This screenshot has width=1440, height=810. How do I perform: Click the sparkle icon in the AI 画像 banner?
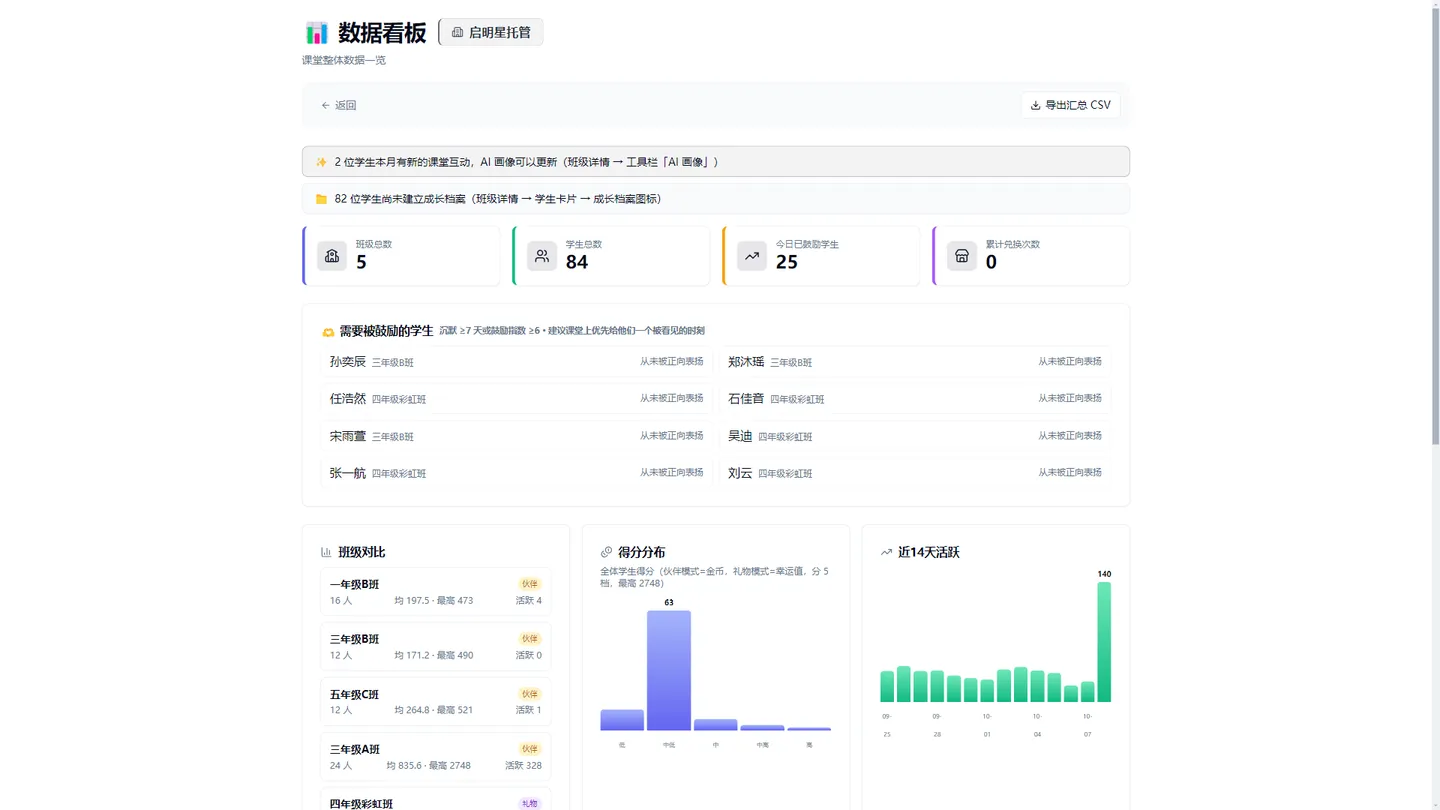coord(321,162)
